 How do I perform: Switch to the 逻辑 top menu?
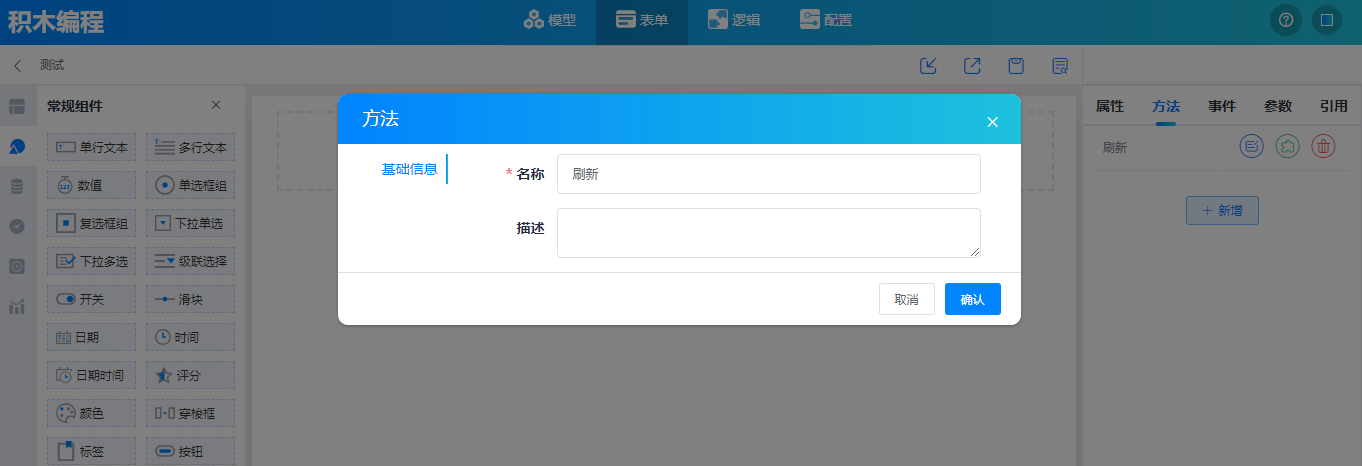coord(734,20)
